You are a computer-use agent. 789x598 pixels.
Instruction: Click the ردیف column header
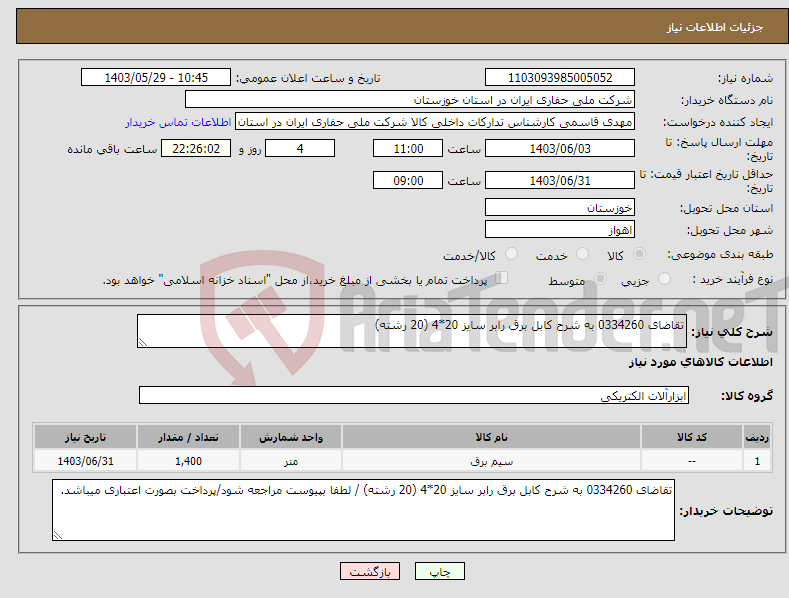[757, 437]
